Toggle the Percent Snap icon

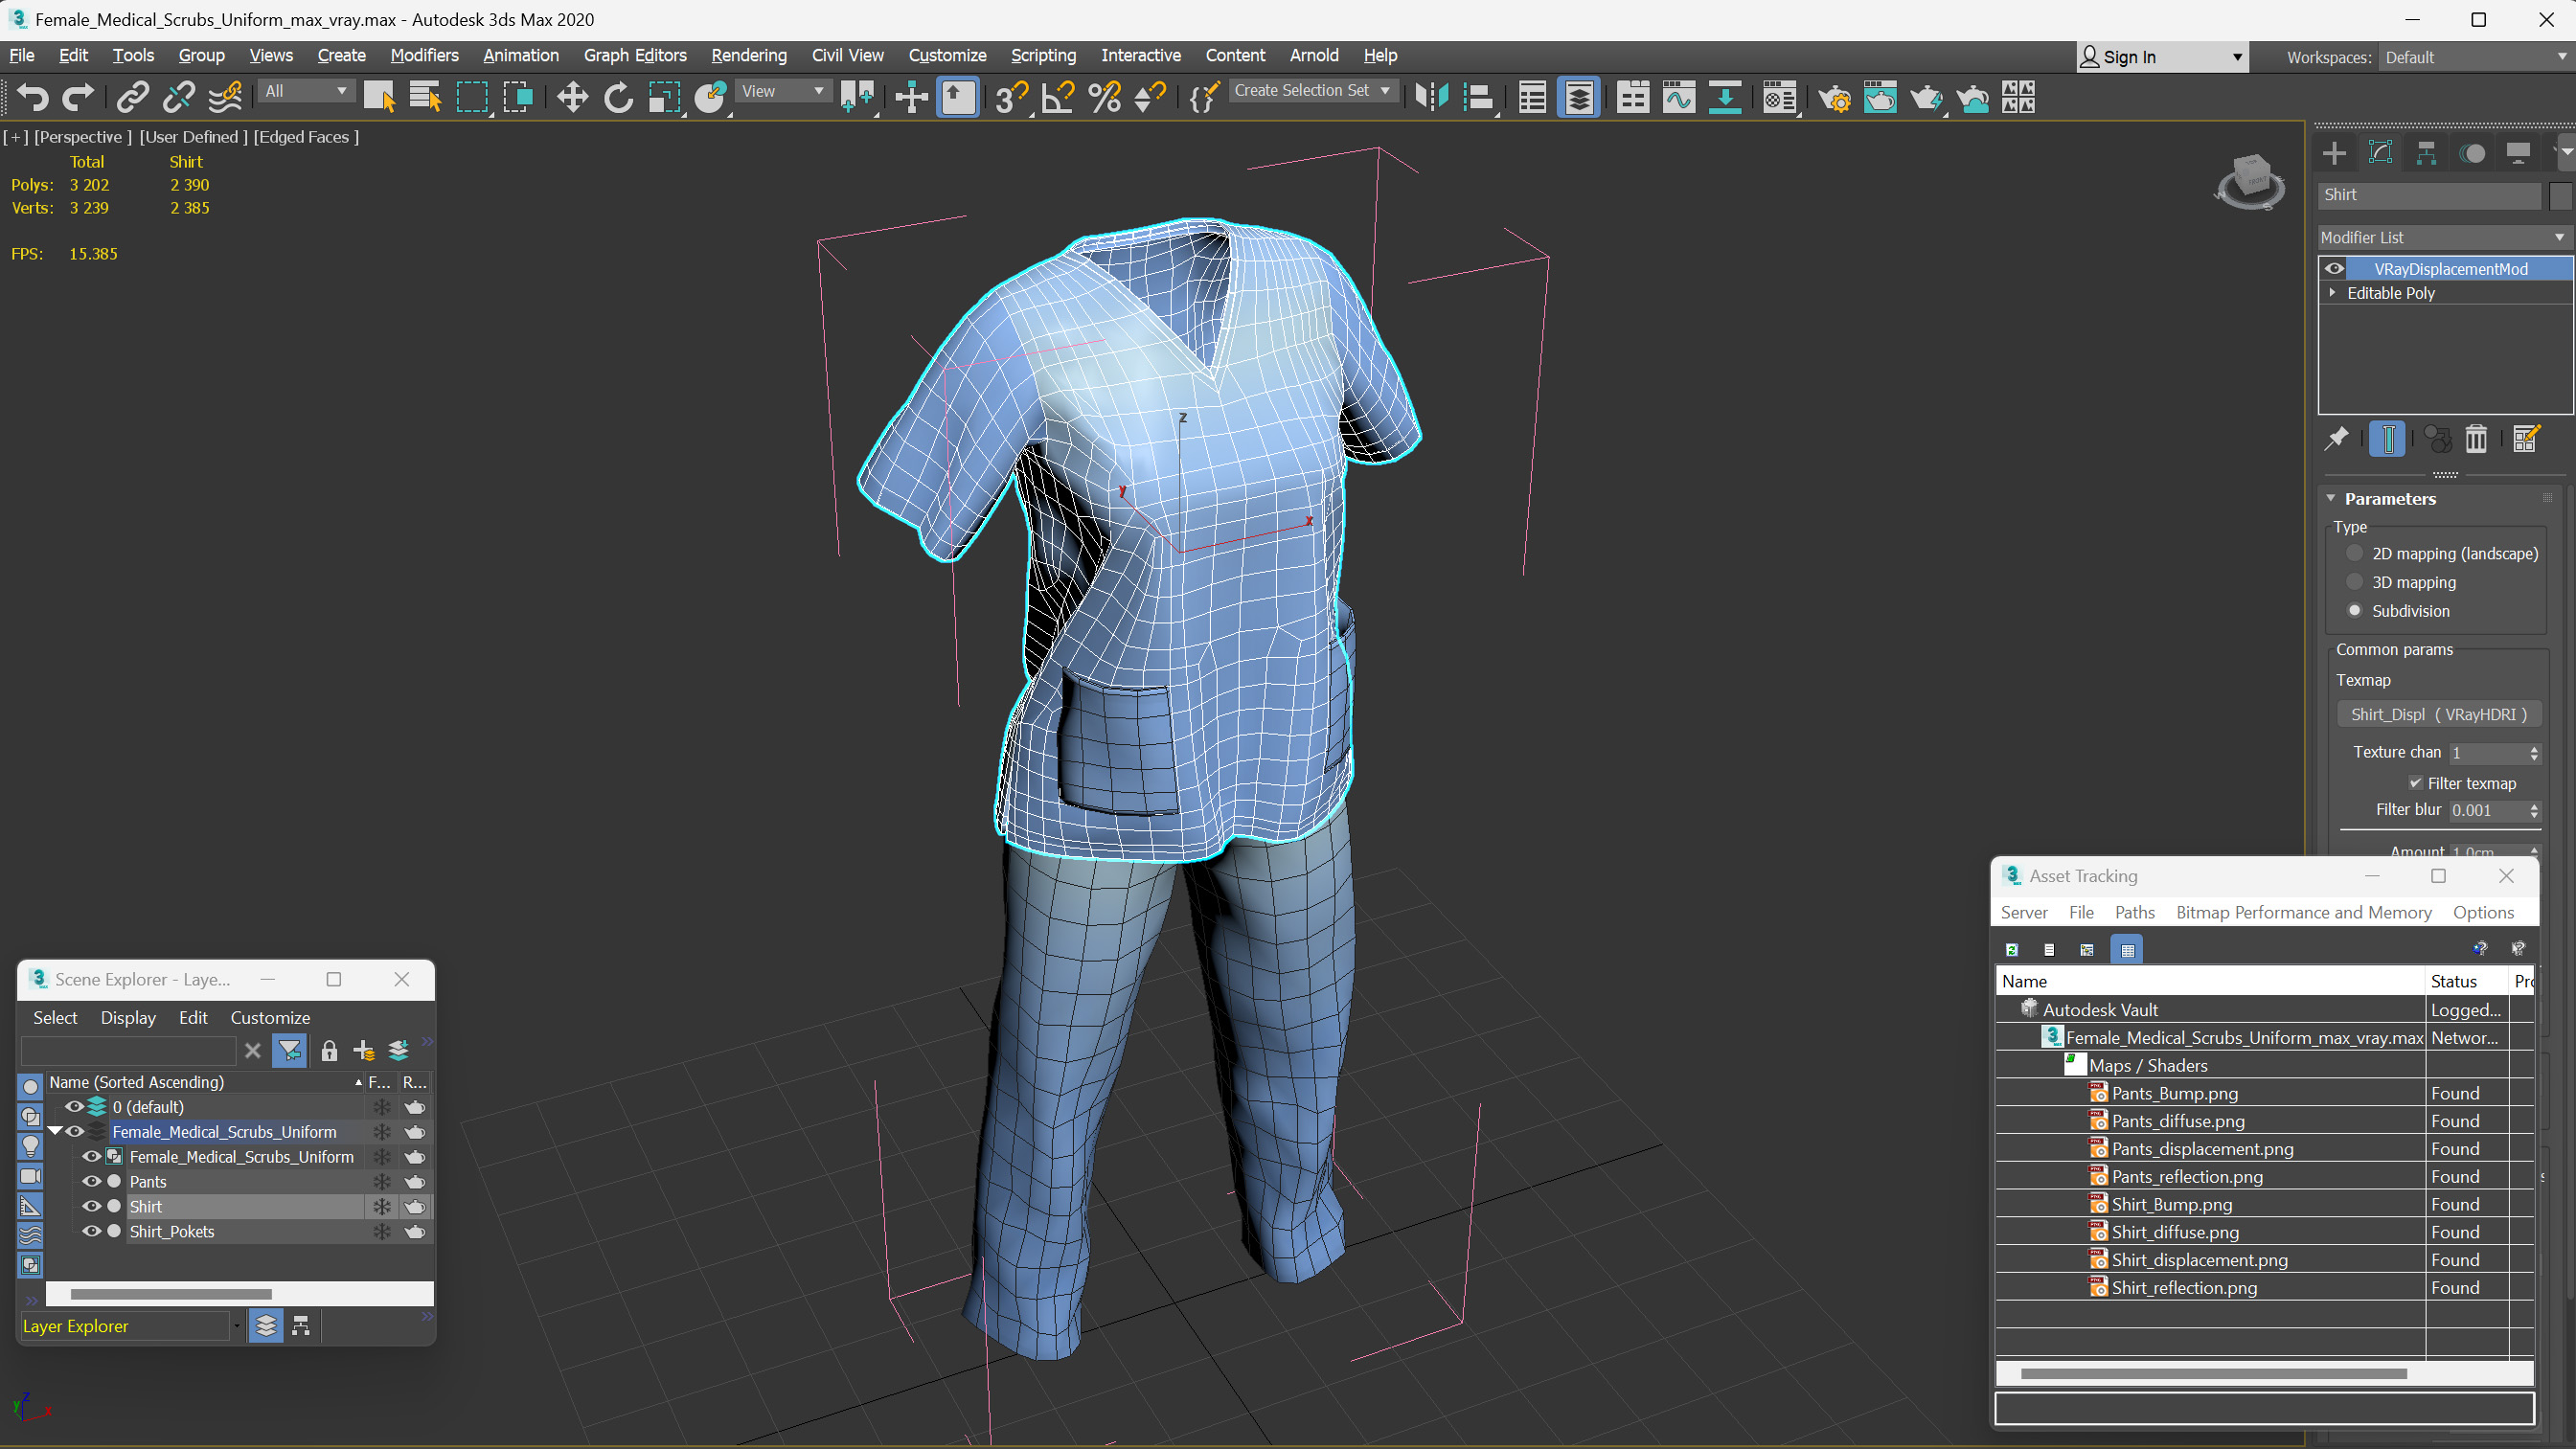[x=1104, y=97]
